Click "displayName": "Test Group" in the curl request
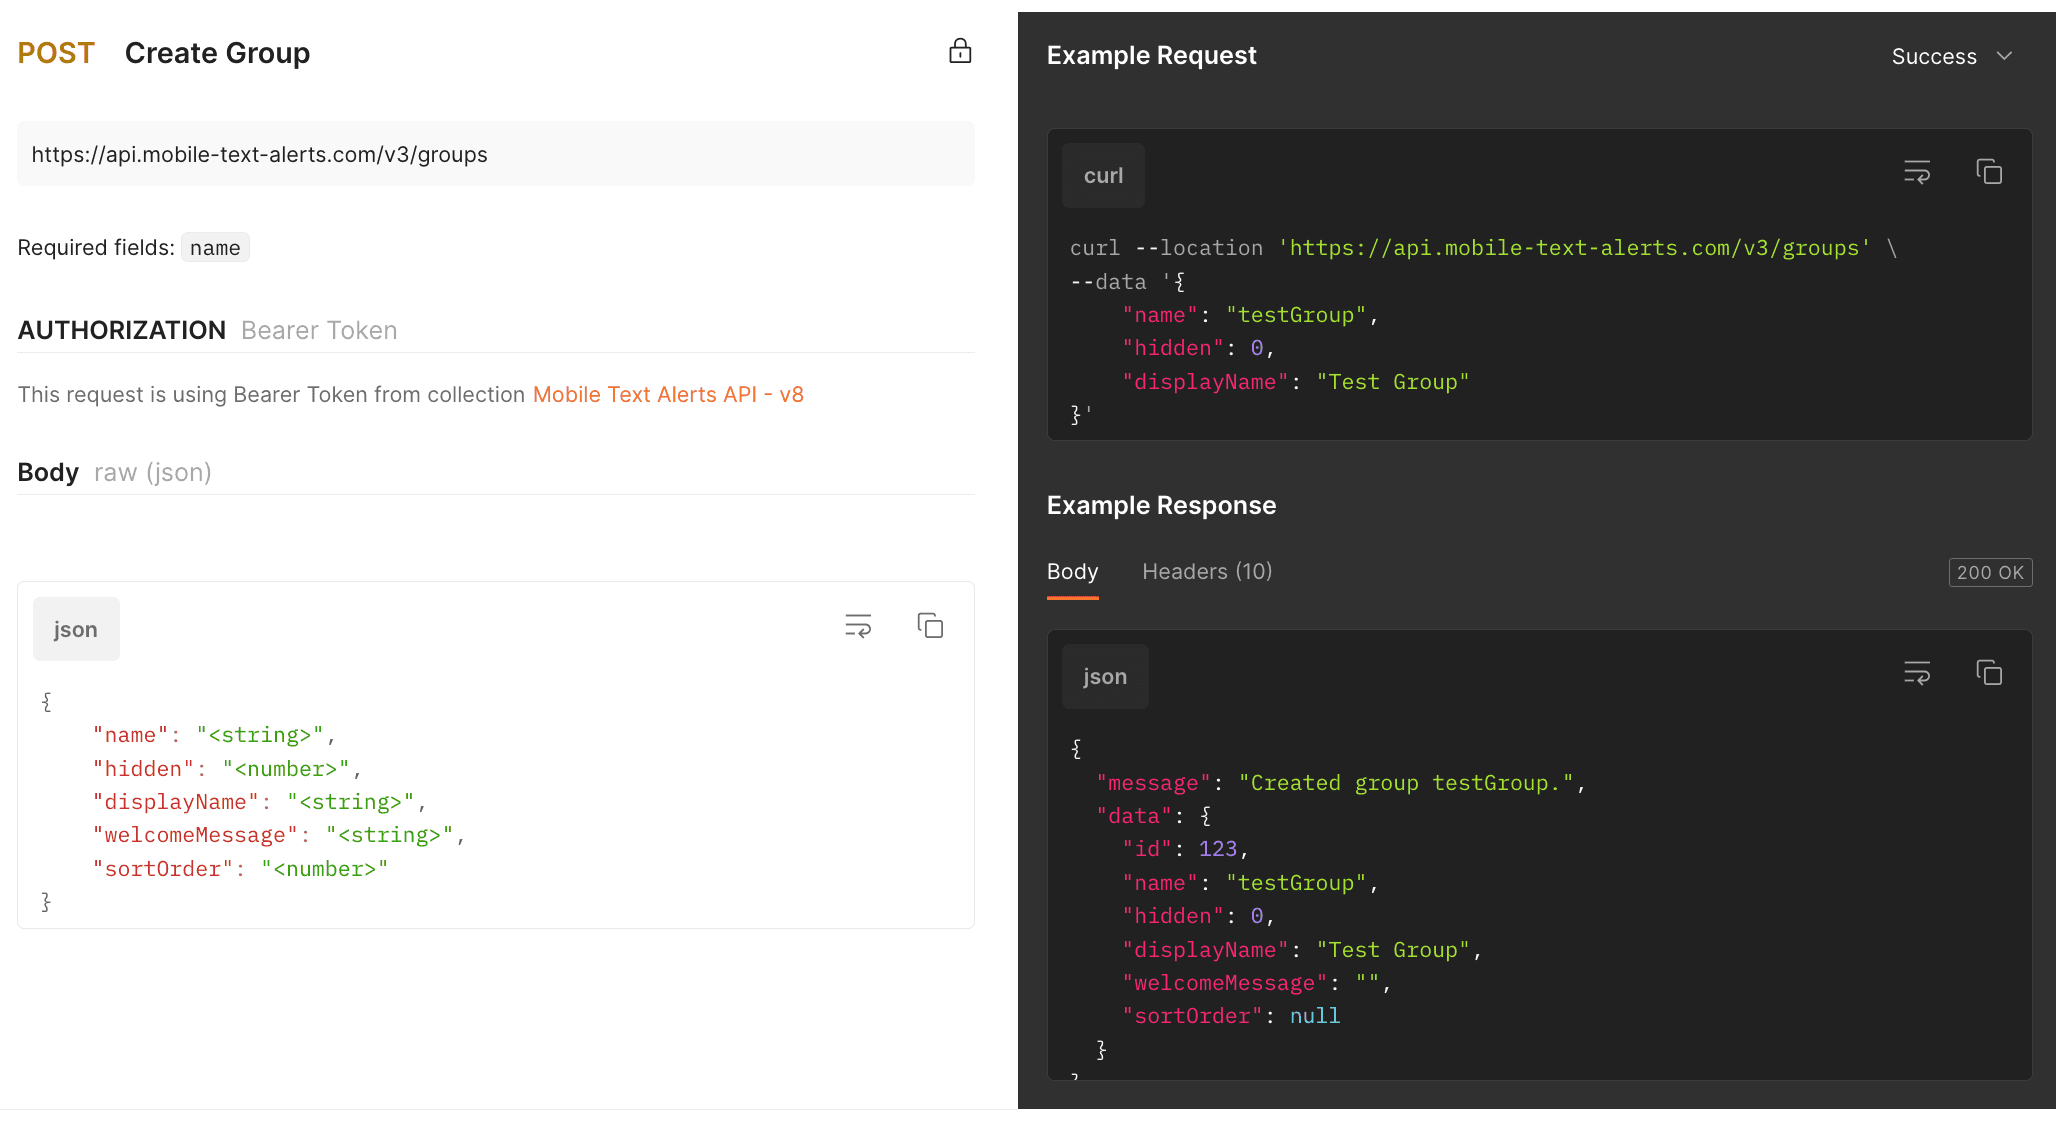 pyautogui.click(x=1296, y=382)
